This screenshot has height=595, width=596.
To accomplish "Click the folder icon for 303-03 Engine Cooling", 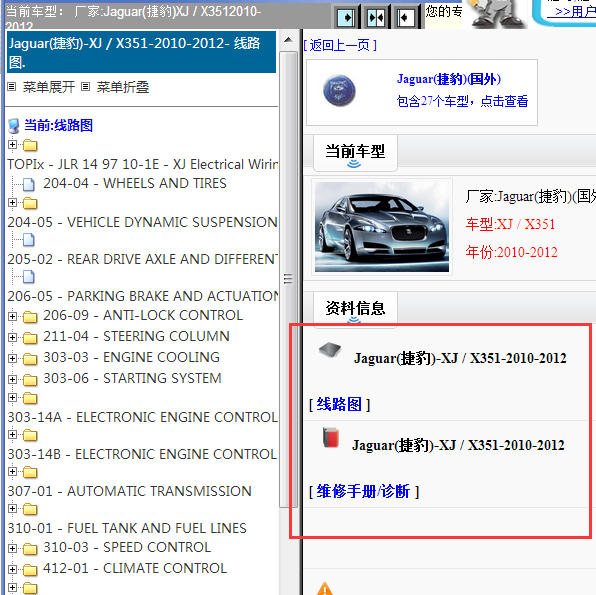I will (x=30, y=358).
